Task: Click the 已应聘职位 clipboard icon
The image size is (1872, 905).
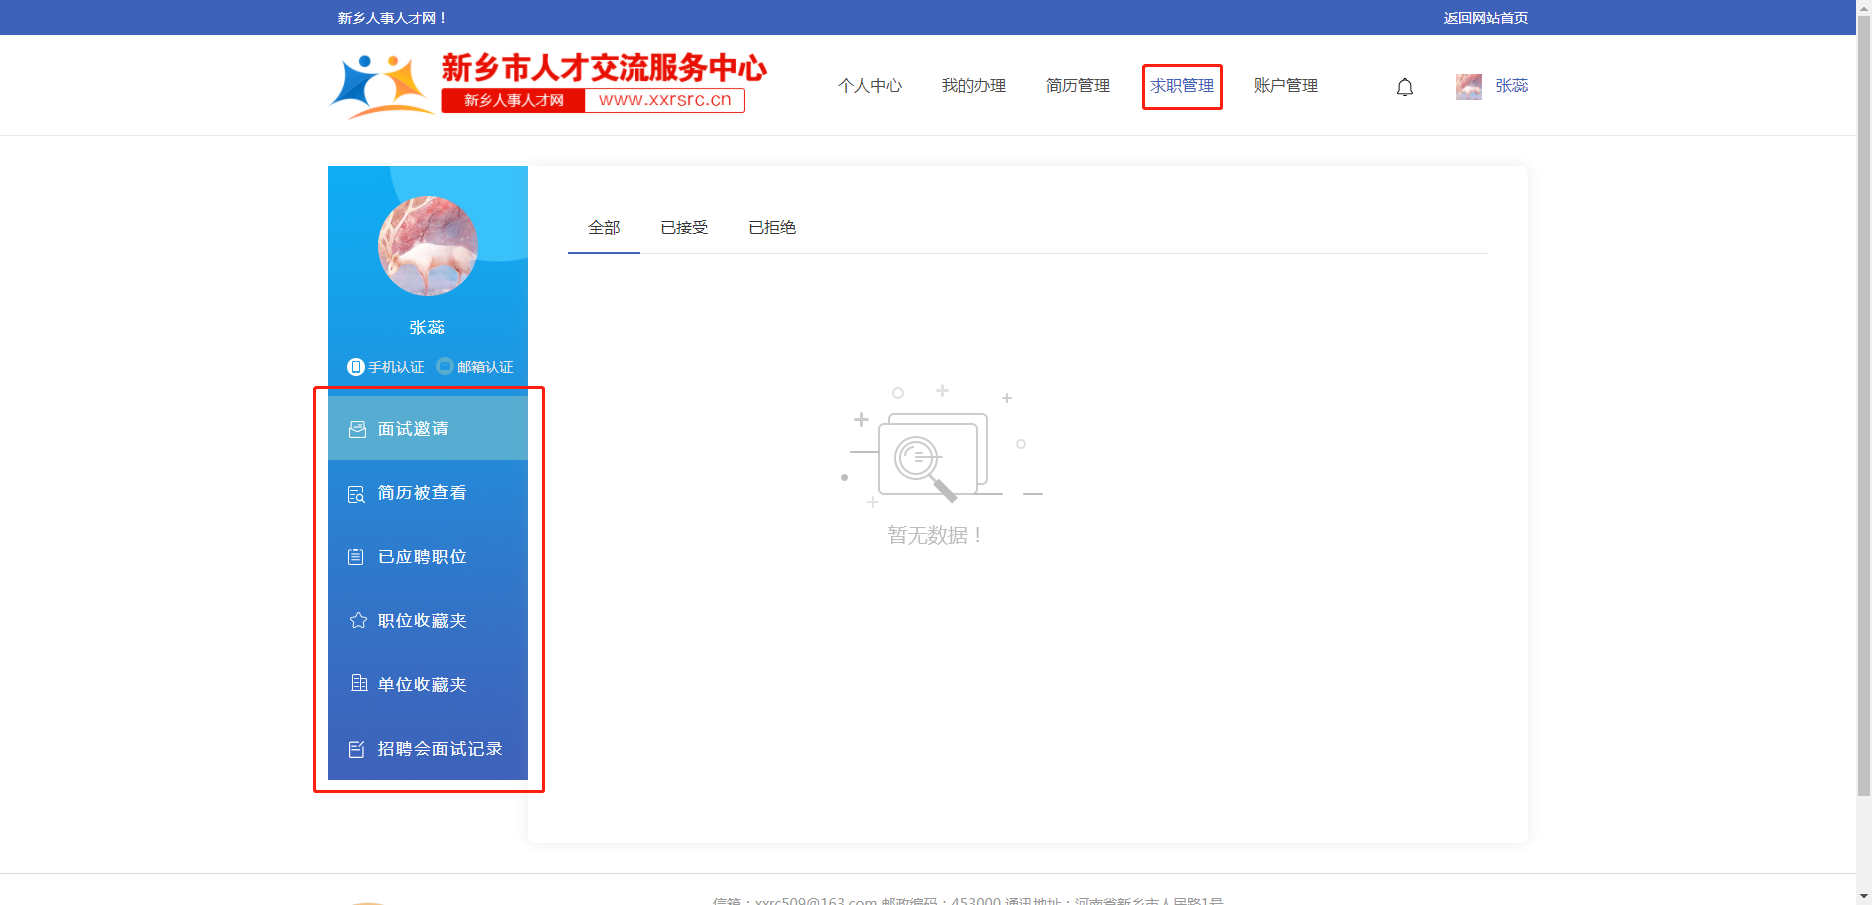Action: 355,557
